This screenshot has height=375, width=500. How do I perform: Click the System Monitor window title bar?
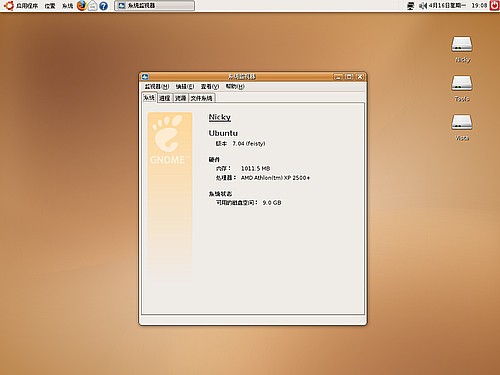tap(242, 77)
